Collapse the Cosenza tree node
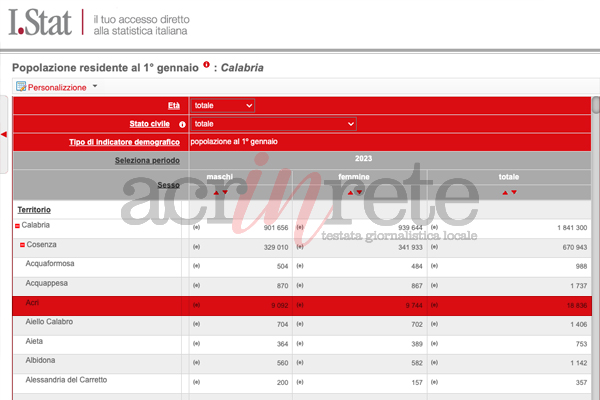 coord(23,245)
